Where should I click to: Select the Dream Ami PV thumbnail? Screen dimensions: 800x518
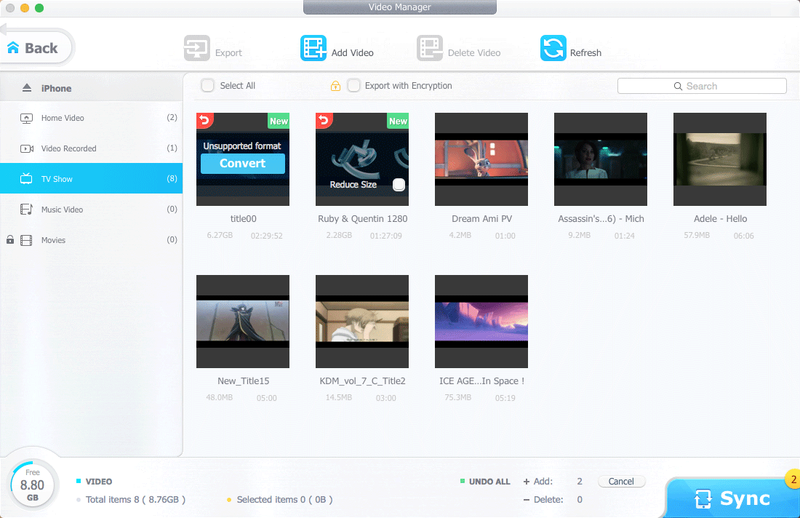481,159
